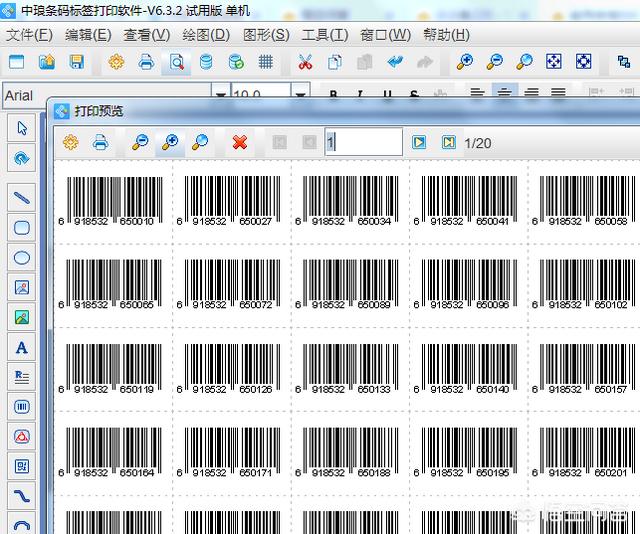
Task: Go to next page in preview
Action: [x=419, y=142]
